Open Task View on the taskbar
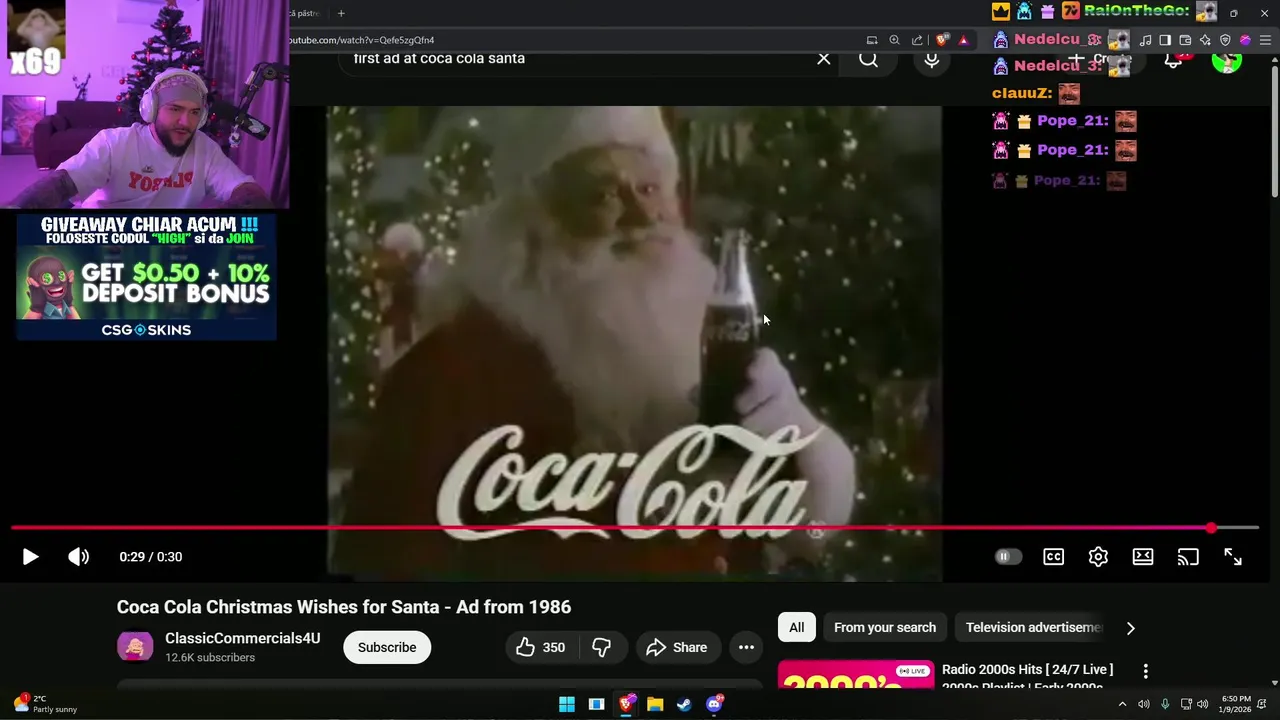The width and height of the screenshot is (1280, 720). tap(596, 704)
